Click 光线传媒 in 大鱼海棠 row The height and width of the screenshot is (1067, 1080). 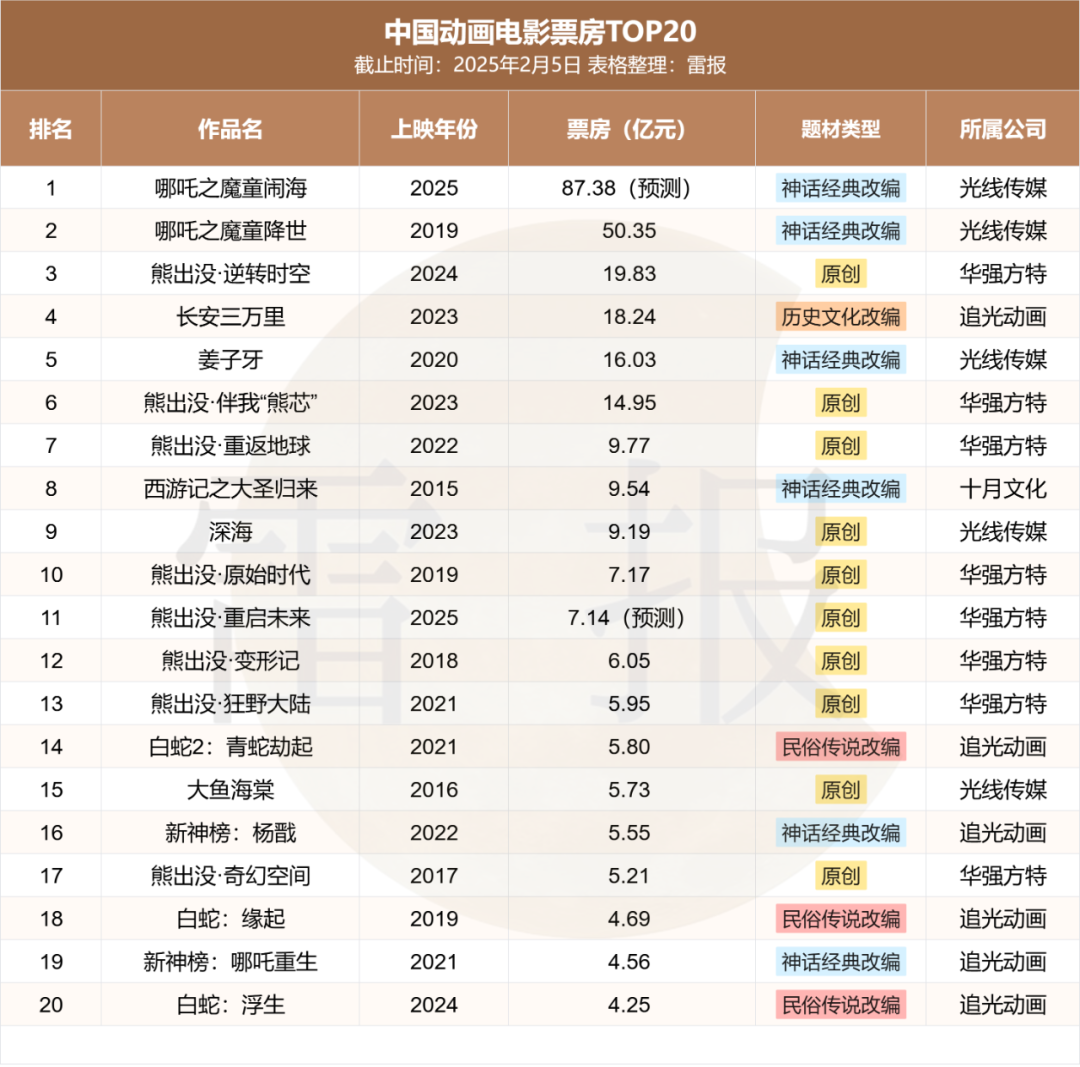(1003, 789)
